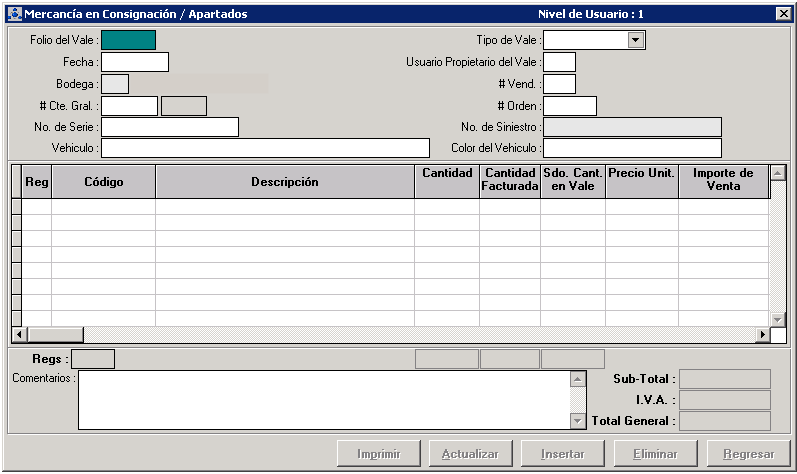The width and height of the screenshot is (797, 474).
Task: Click the # Vend. input field
Action: 559,84
